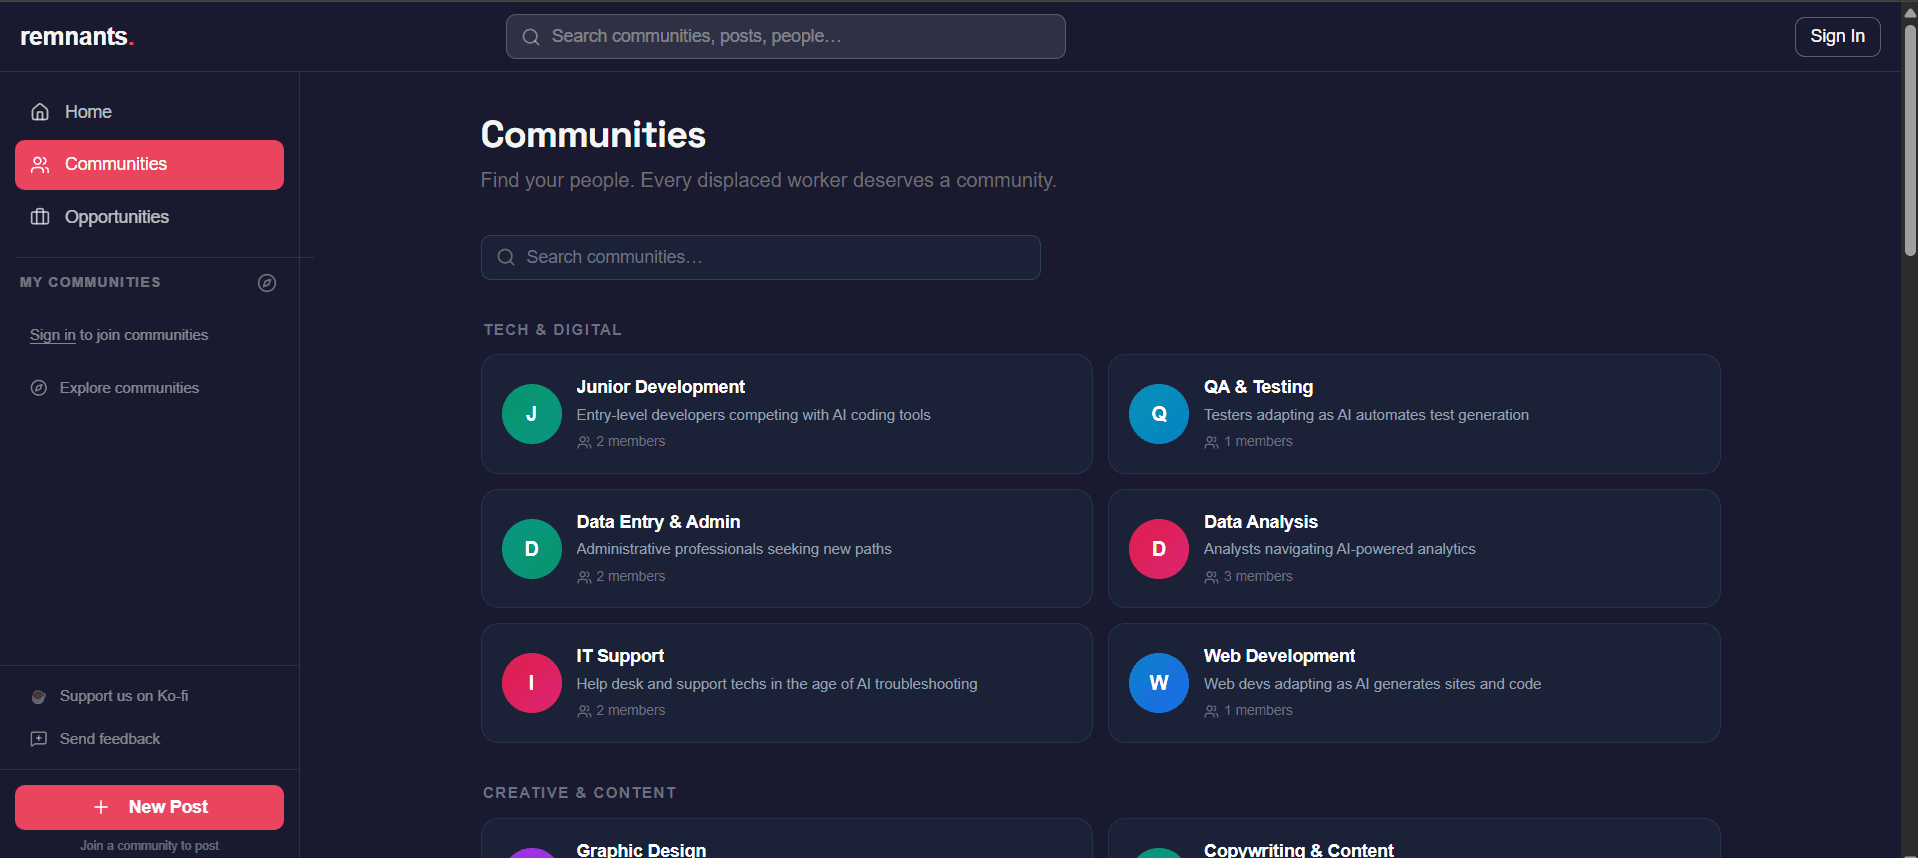The width and height of the screenshot is (1918, 858).
Task: Click the Opportunities briefcase icon
Action: pos(40,217)
